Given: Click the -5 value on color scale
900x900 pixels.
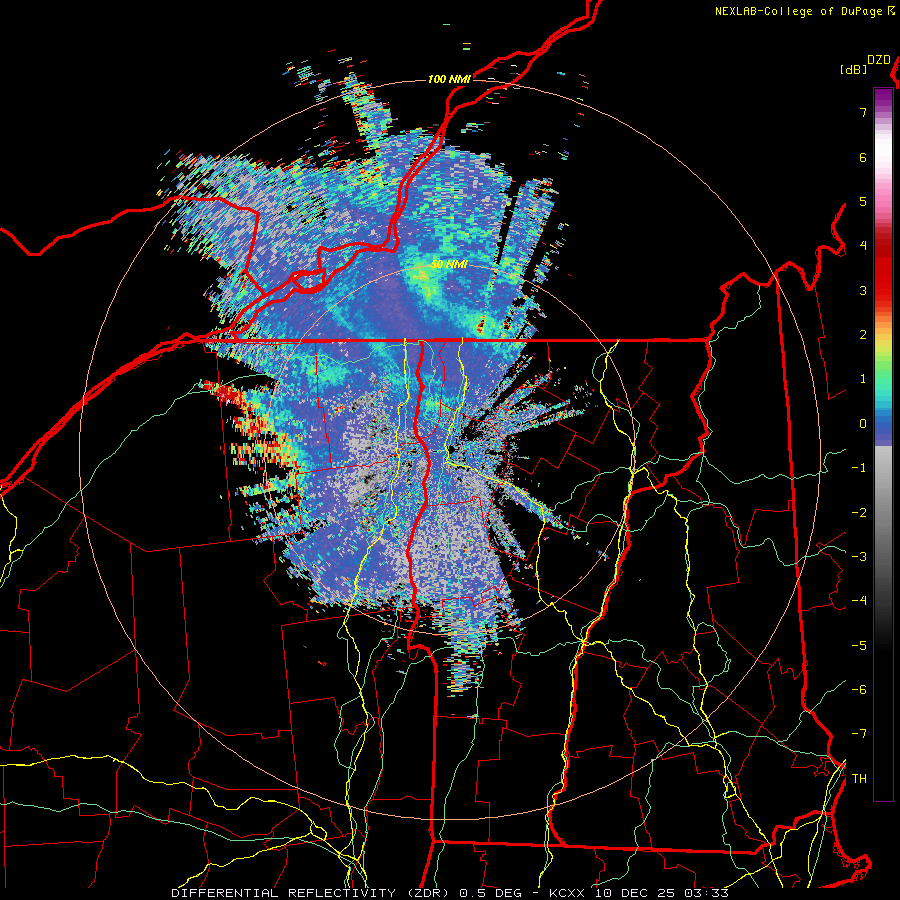Looking at the screenshot, I should pyautogui.click(x=859, y=645).
